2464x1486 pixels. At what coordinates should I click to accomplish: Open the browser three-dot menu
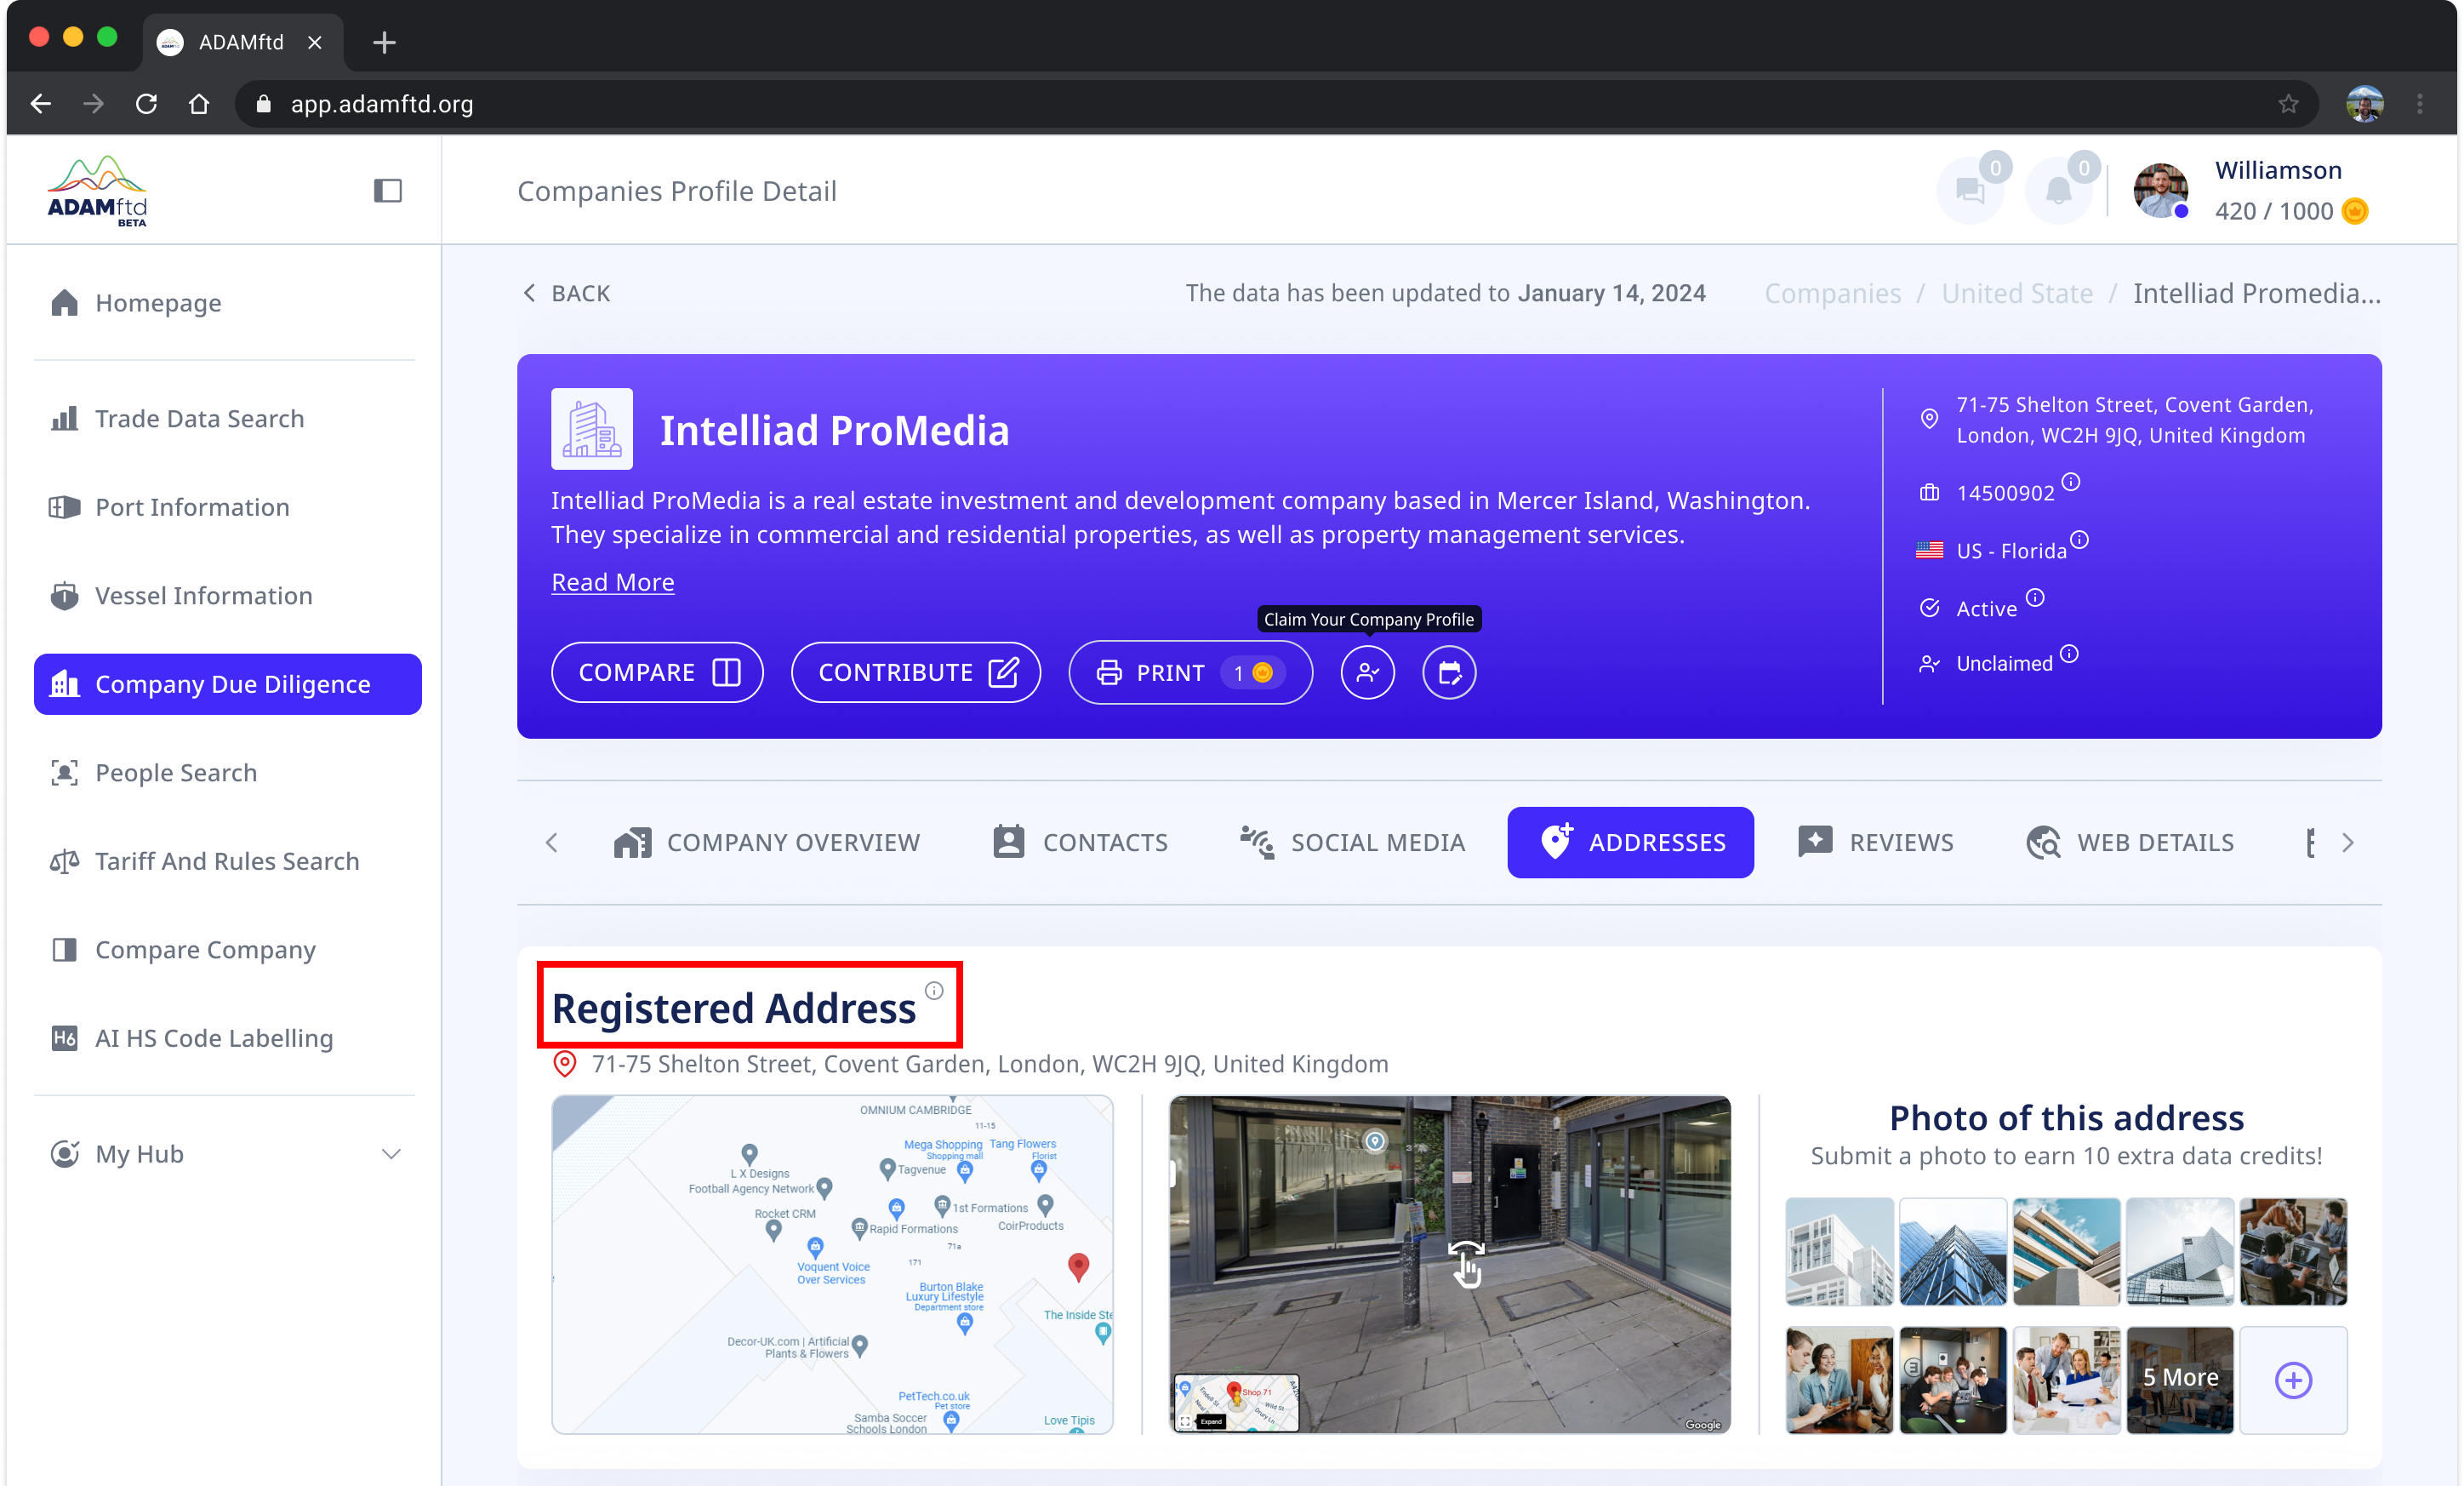(x=2419, y=103)
